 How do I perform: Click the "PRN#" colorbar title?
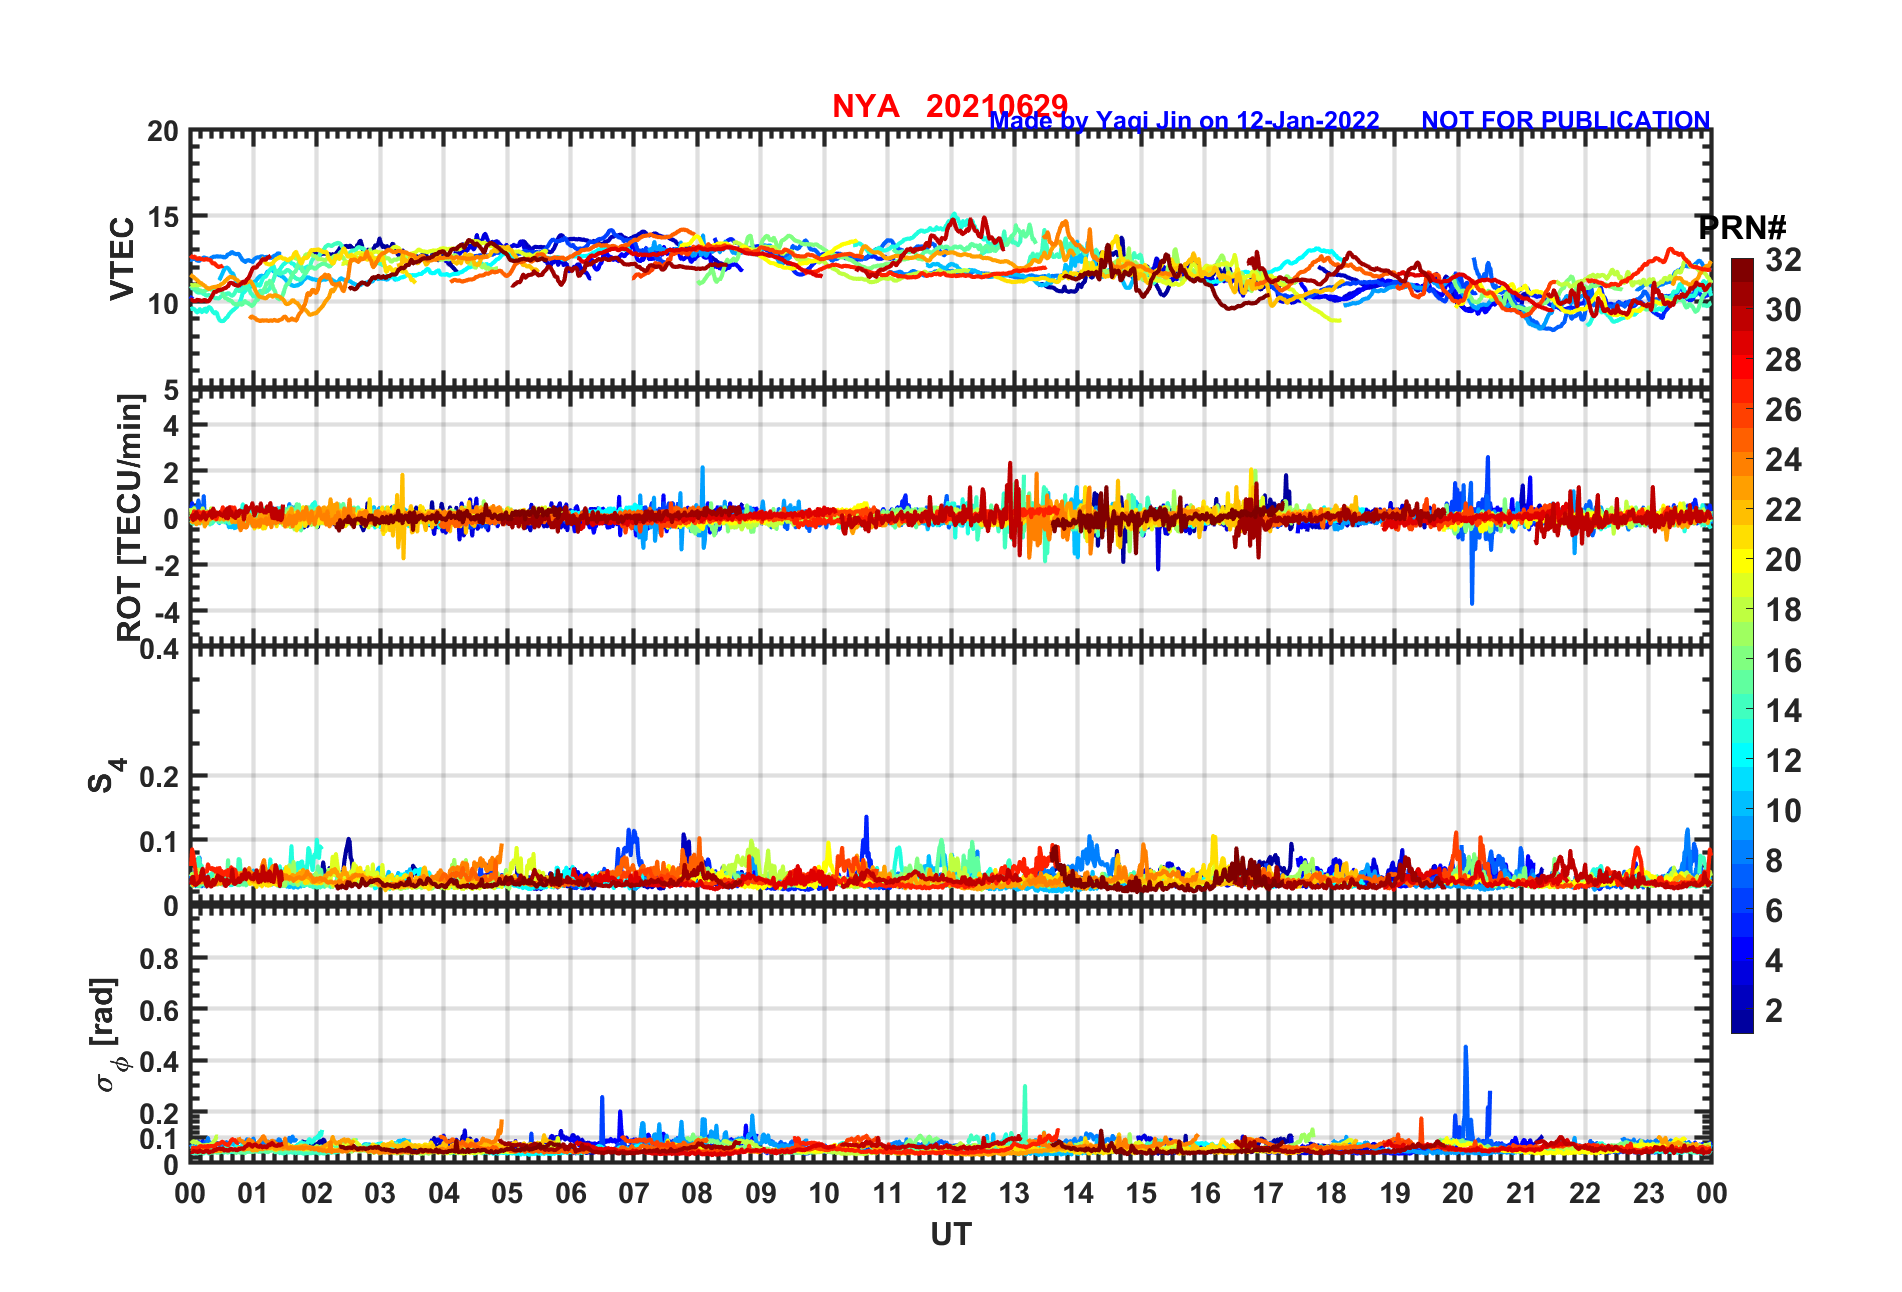(1742, 228)
